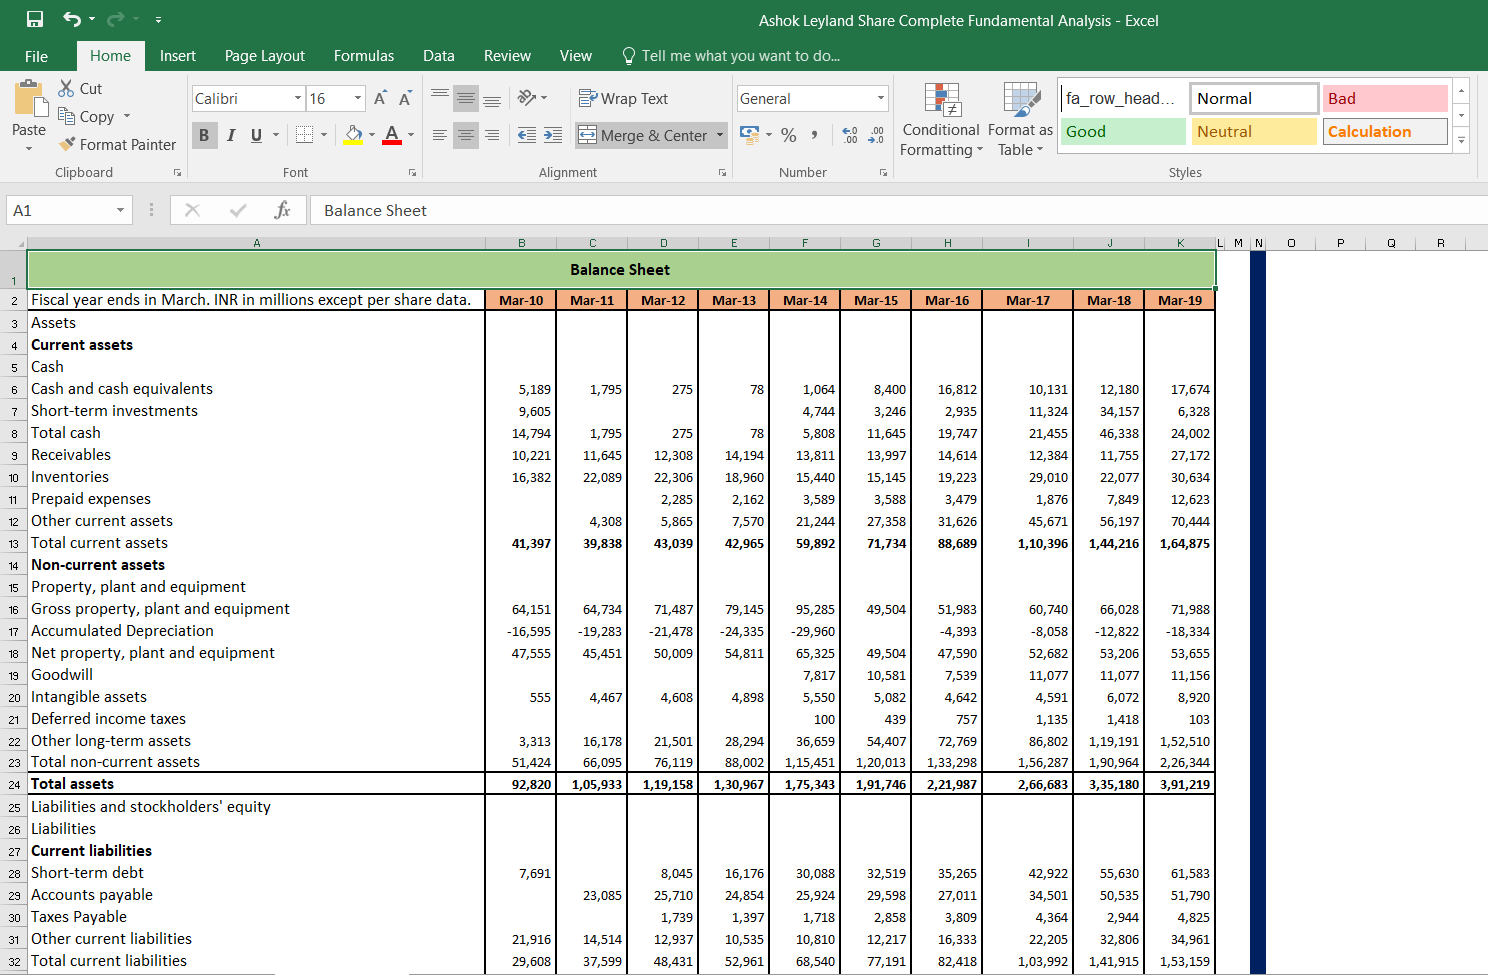Open font color dropdown arrow

411,135
